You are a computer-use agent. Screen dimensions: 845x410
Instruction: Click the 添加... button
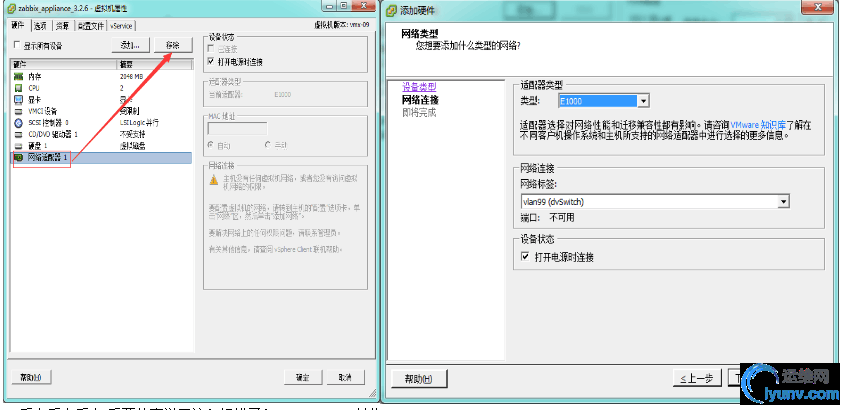[130, 46]
